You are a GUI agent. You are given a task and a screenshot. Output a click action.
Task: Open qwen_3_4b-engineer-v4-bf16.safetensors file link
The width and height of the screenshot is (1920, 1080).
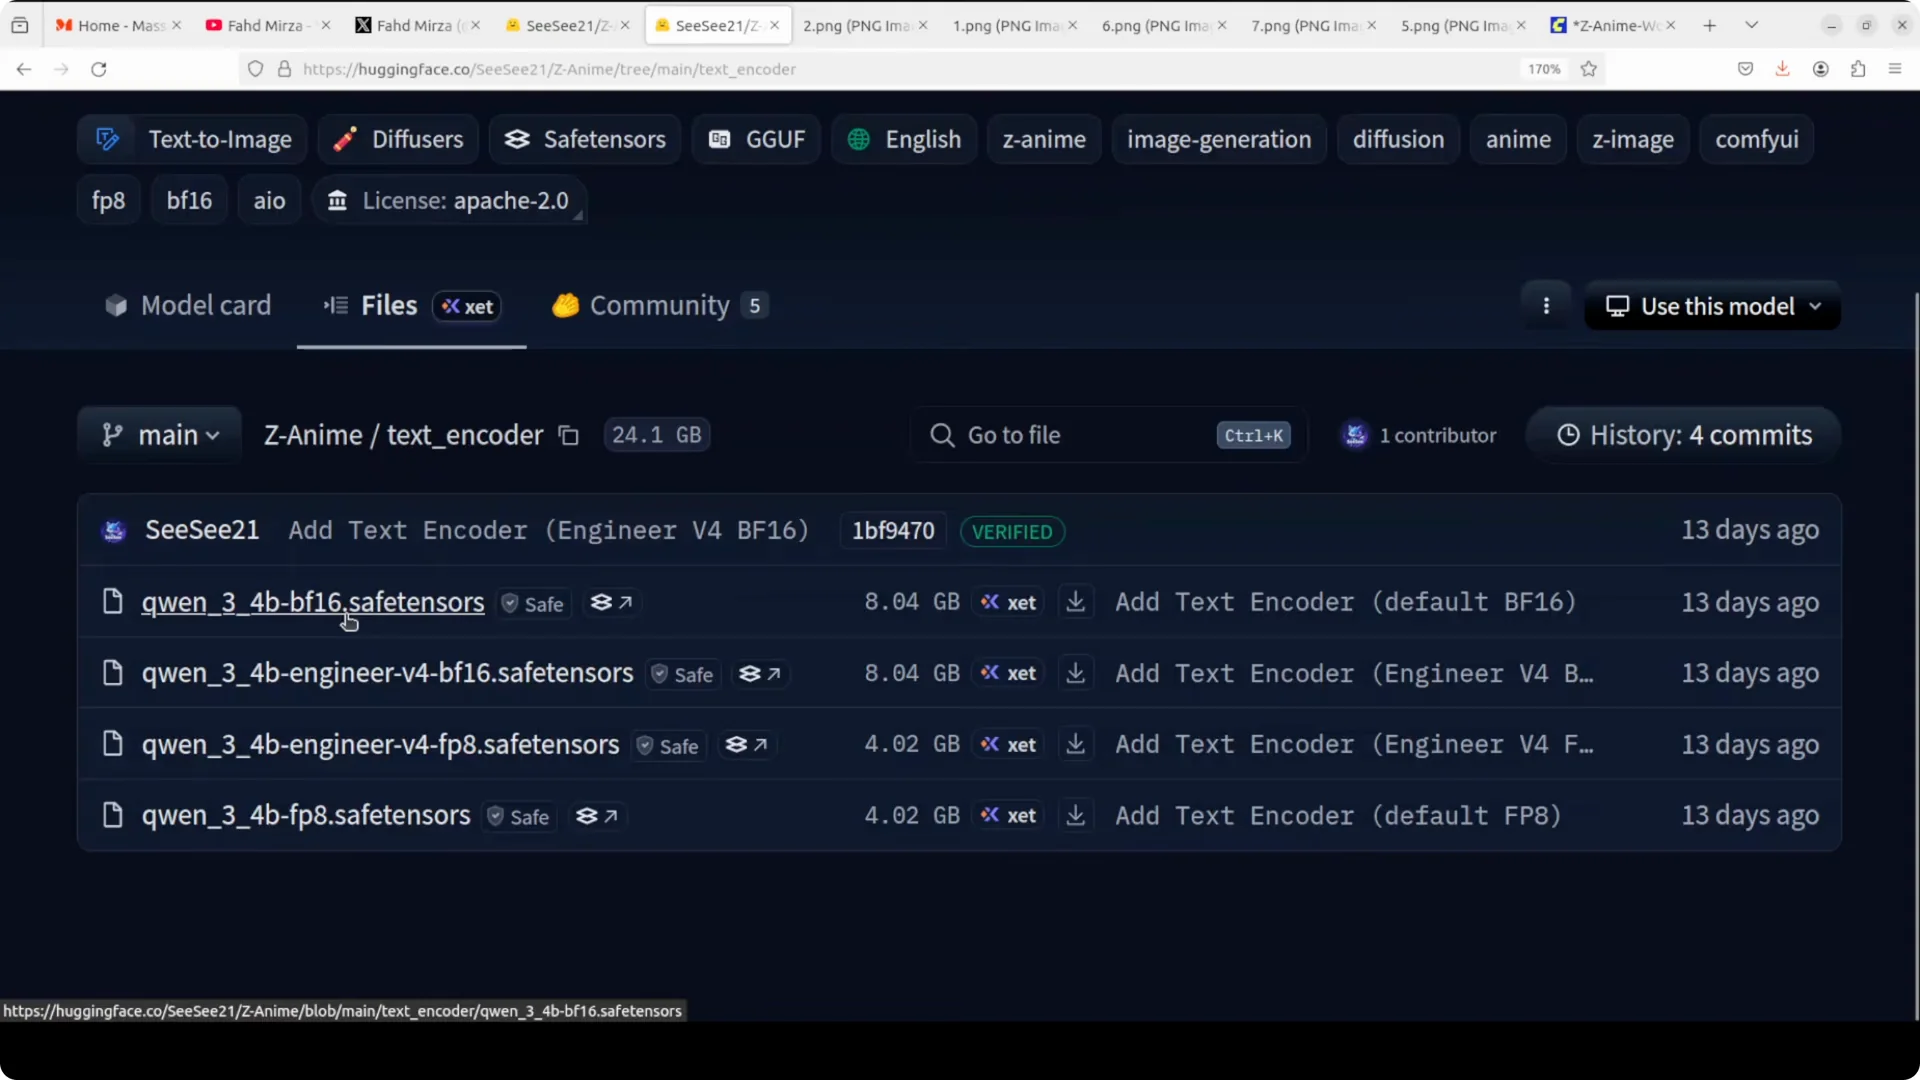[387, 674]
